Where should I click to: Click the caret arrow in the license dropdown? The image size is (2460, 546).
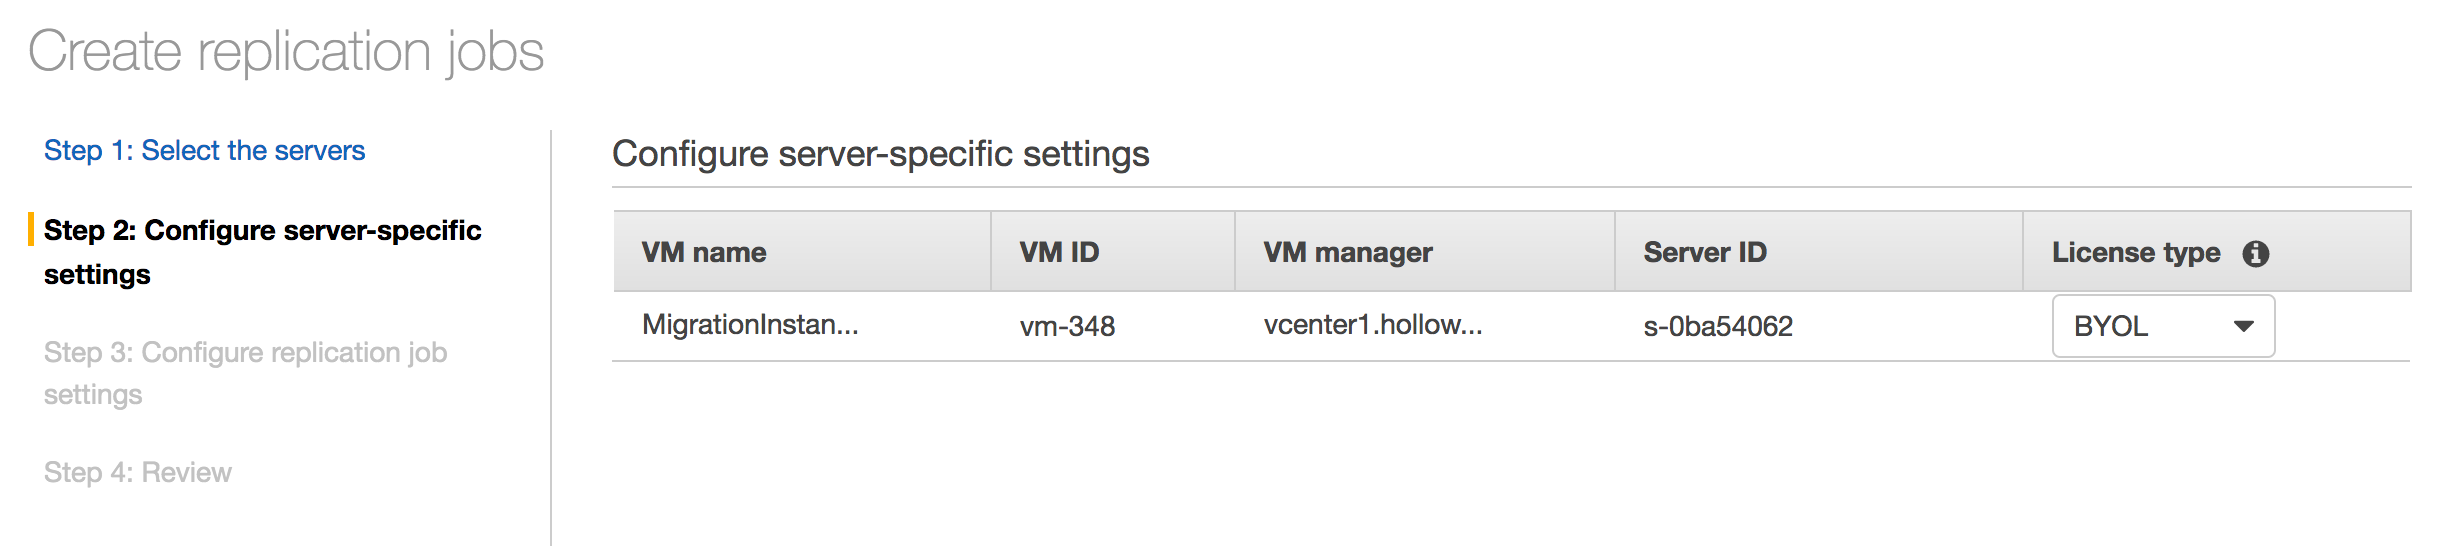coord(2243,326)
